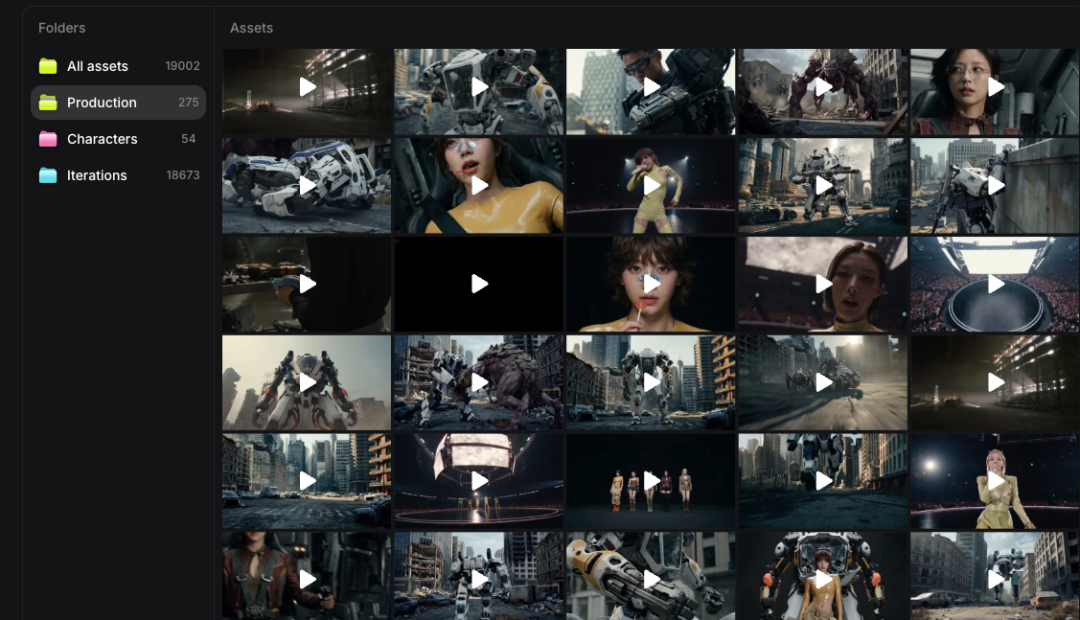
Task: Click the Assets heading
Action: 251,28
